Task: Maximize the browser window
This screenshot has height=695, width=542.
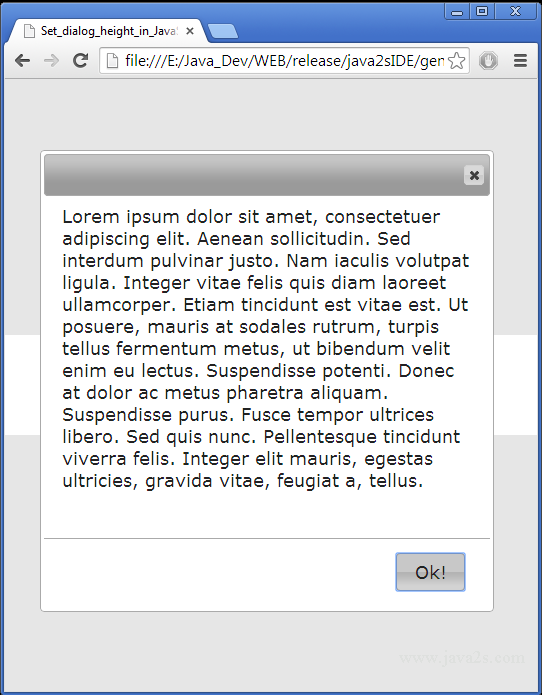Action: 482,11
